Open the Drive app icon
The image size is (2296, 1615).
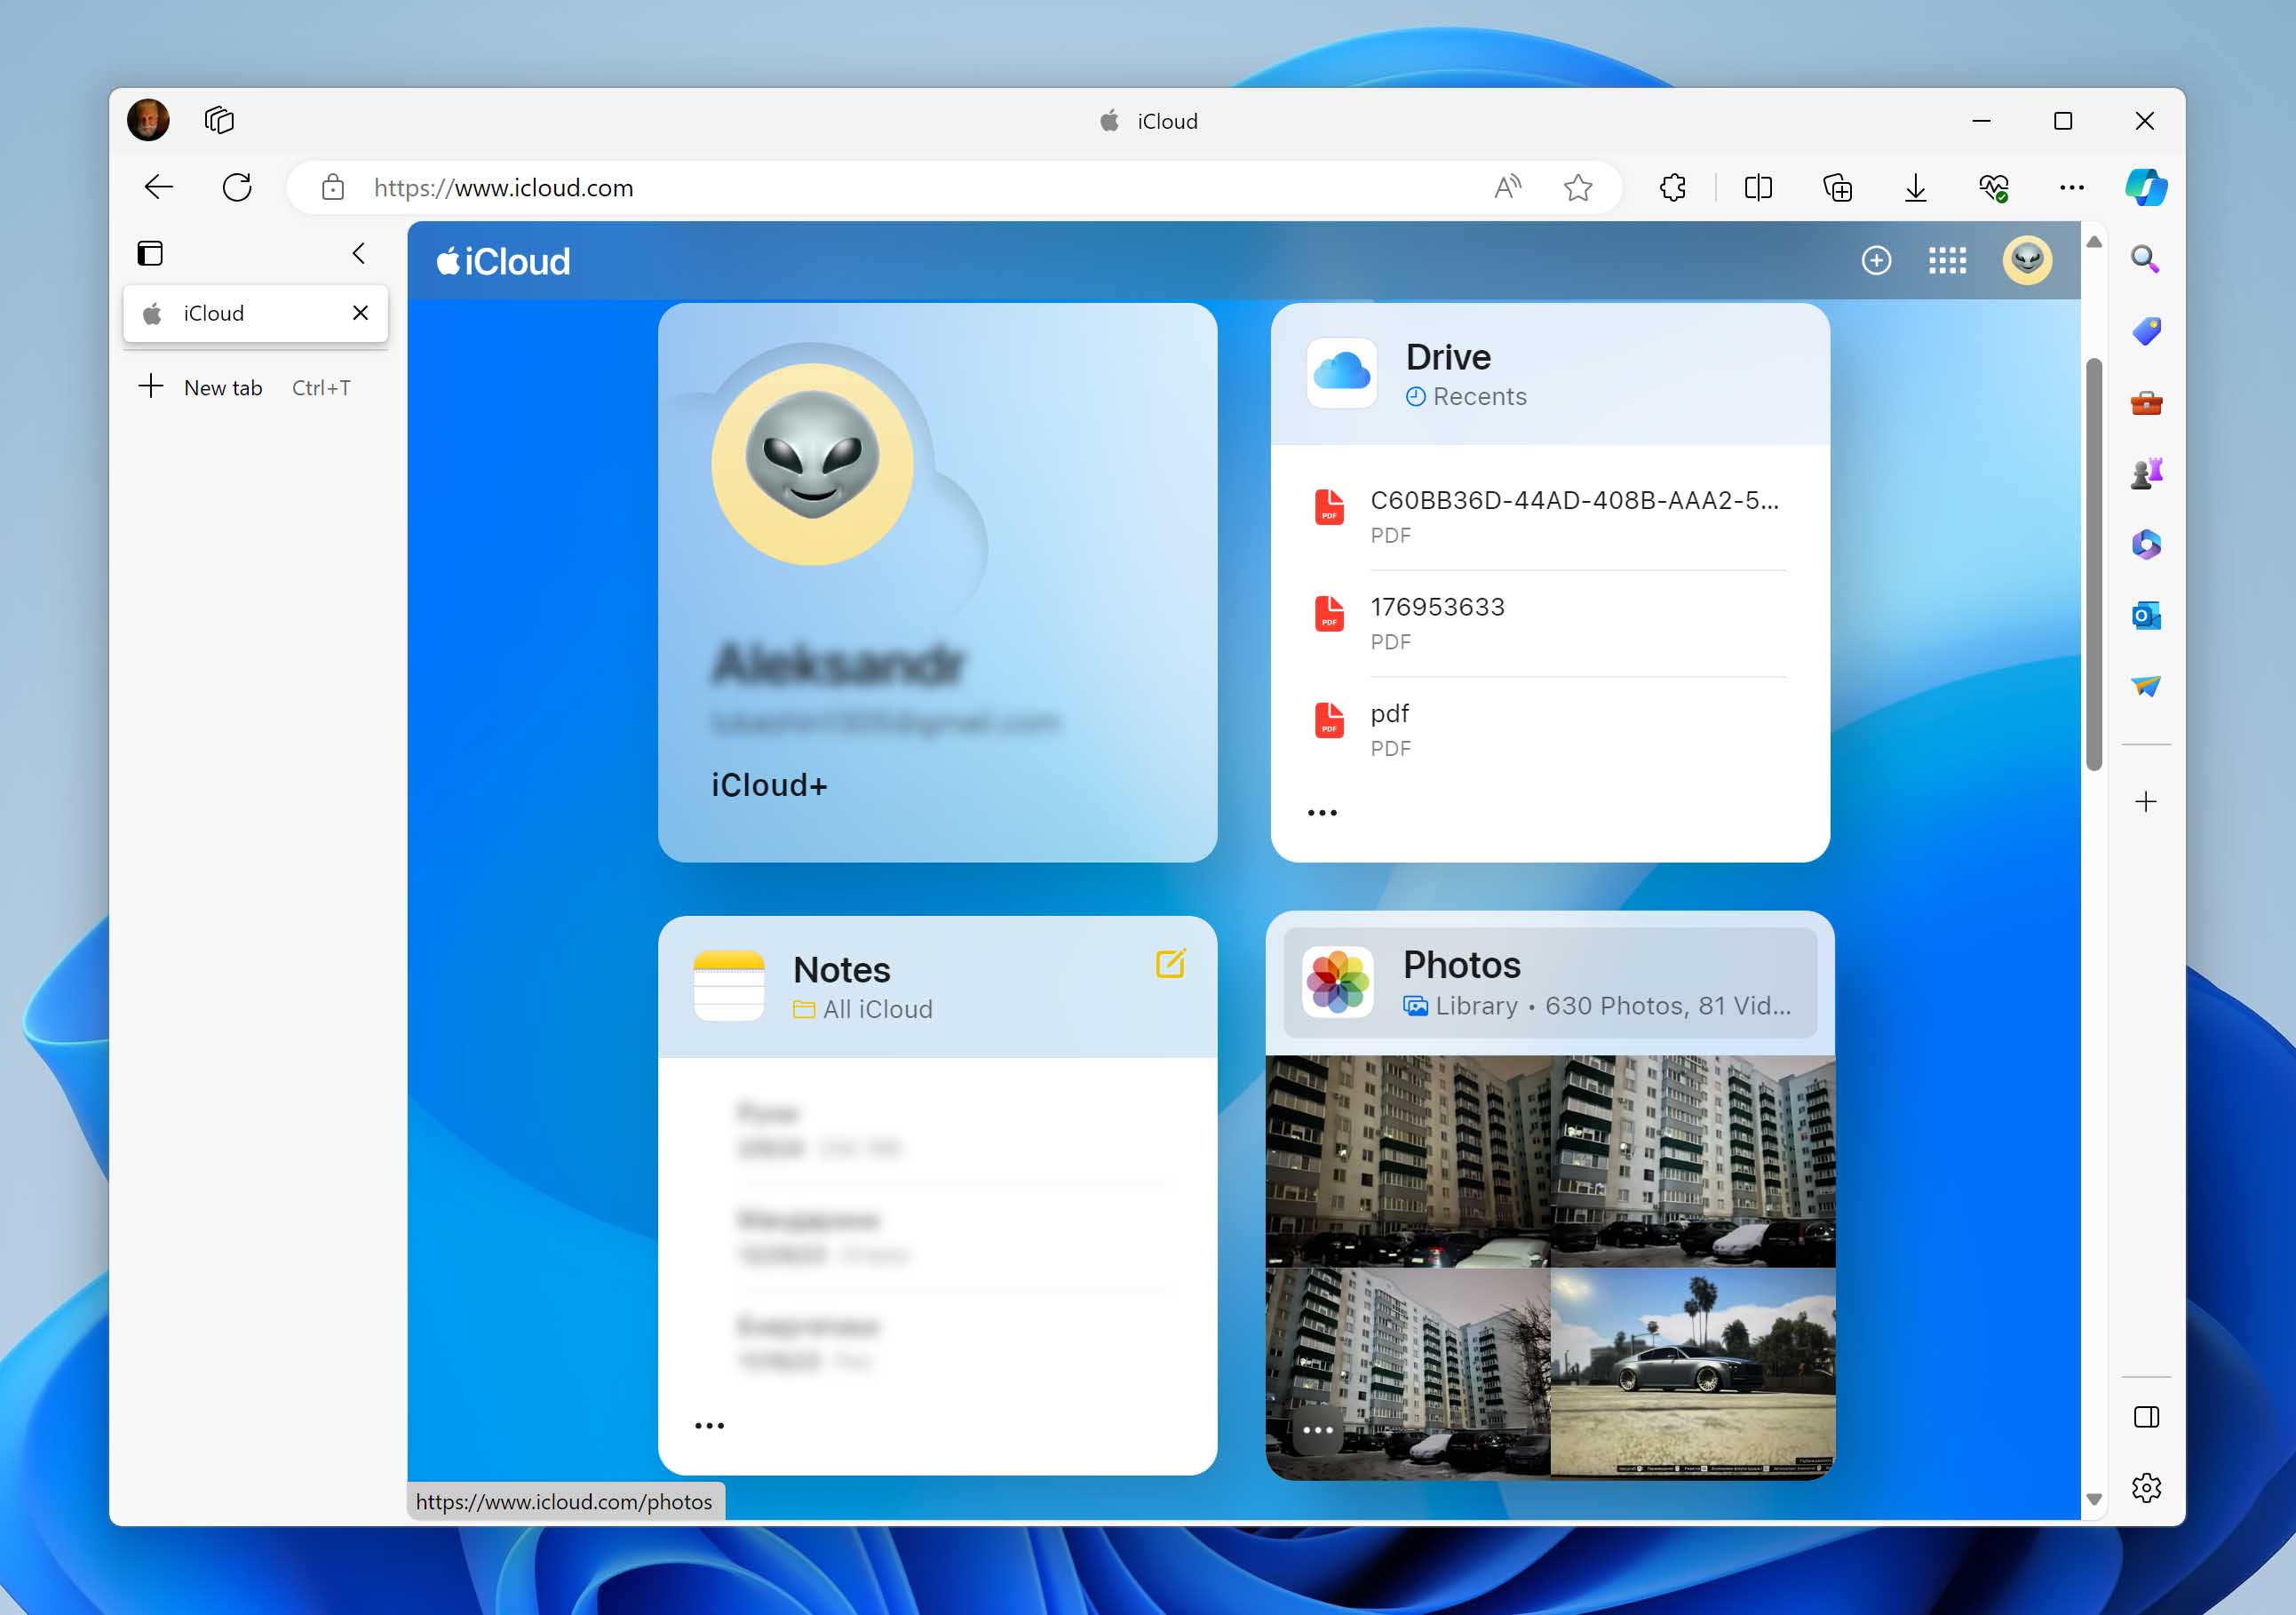tap(1342, 373)
